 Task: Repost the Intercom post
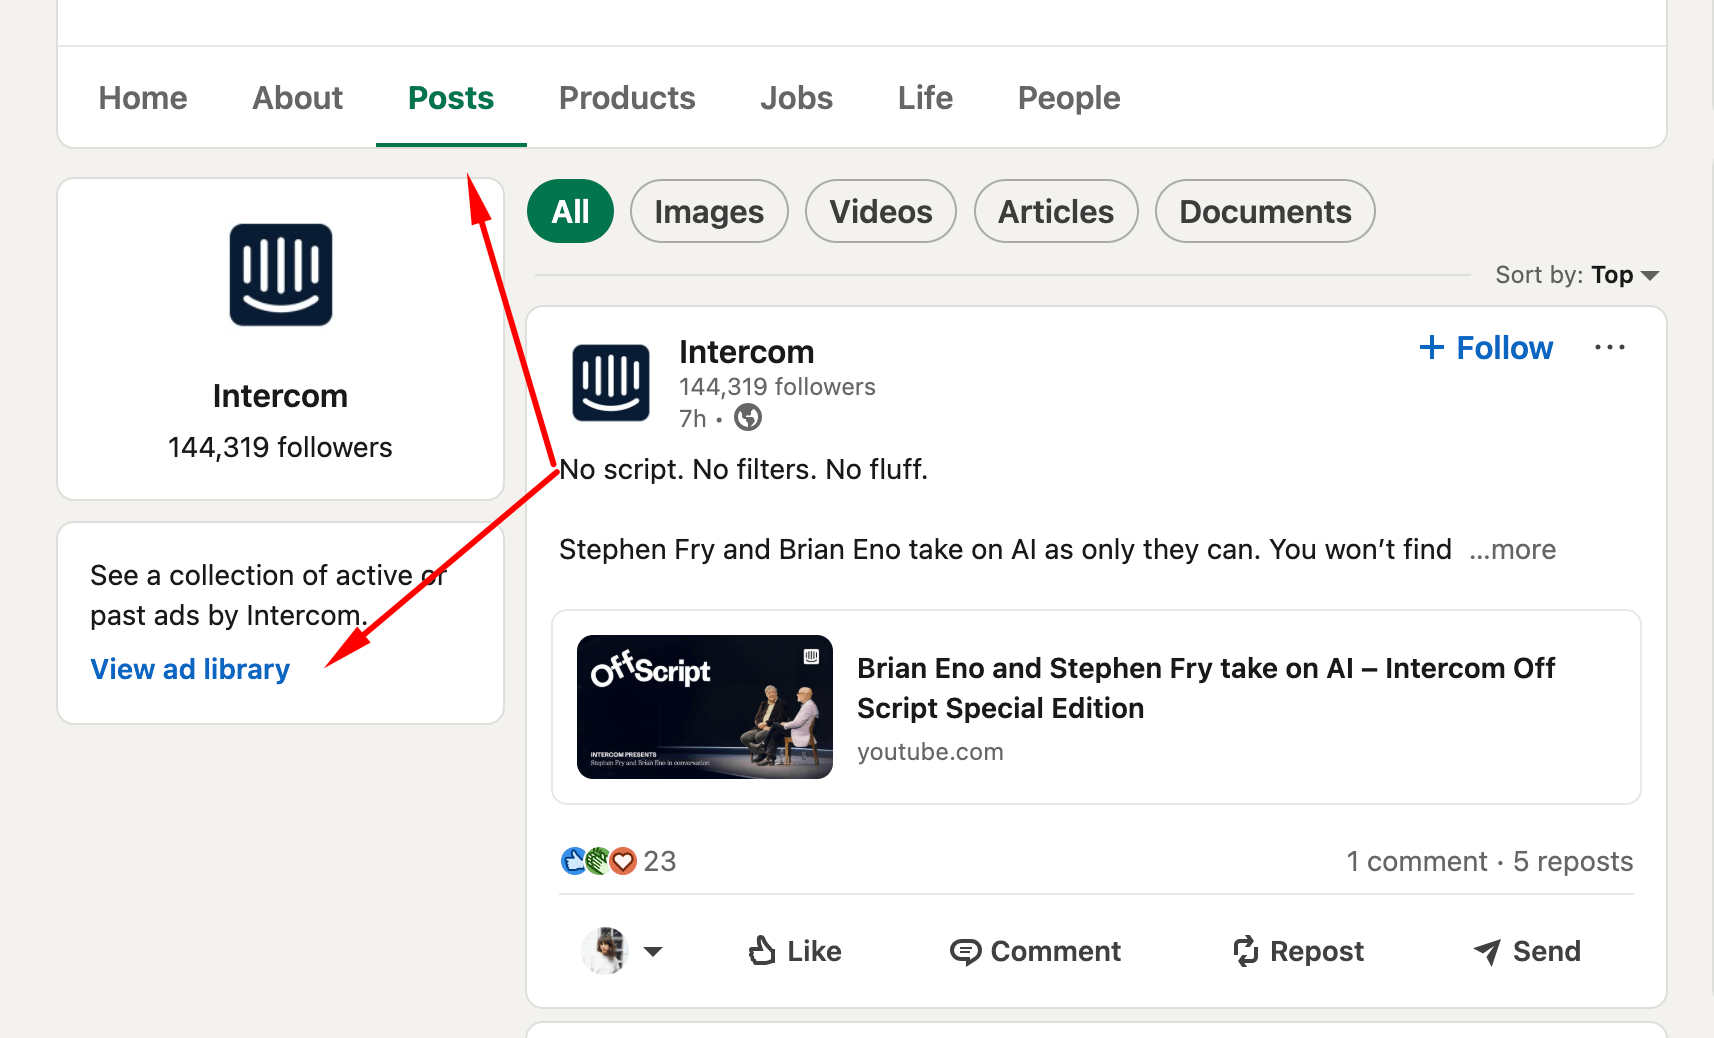pyautogui.click(x=1298, y=951)
